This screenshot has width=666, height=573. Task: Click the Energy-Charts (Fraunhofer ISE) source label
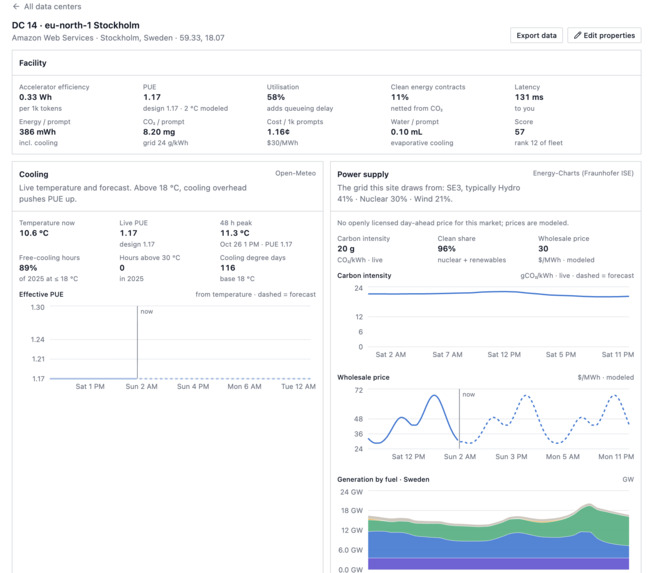point(583,173)
